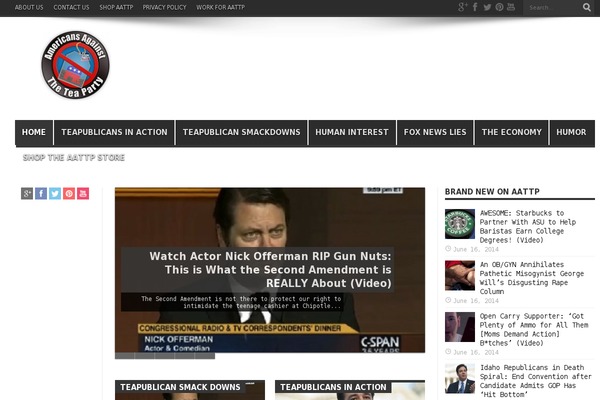Click the Americans Against The Tea Party logo
The image size is (600, 400).
[x=75, y=65]
